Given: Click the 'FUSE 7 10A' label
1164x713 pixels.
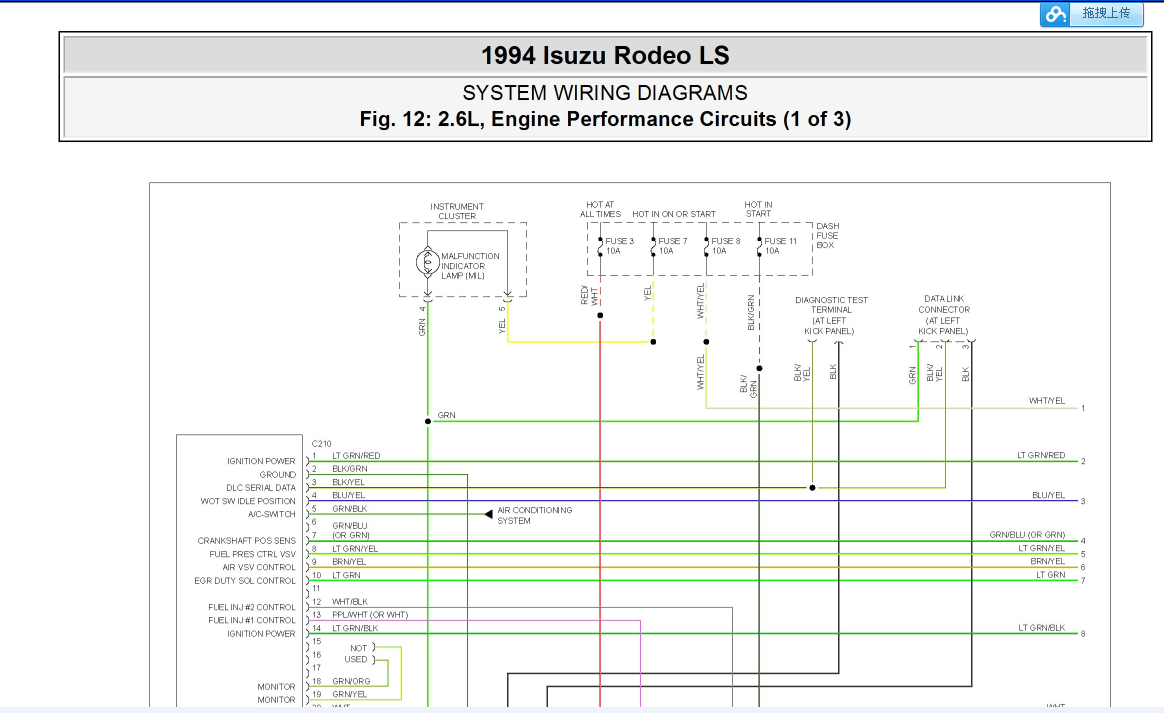Looking at the screenshot, I should 673,246.
